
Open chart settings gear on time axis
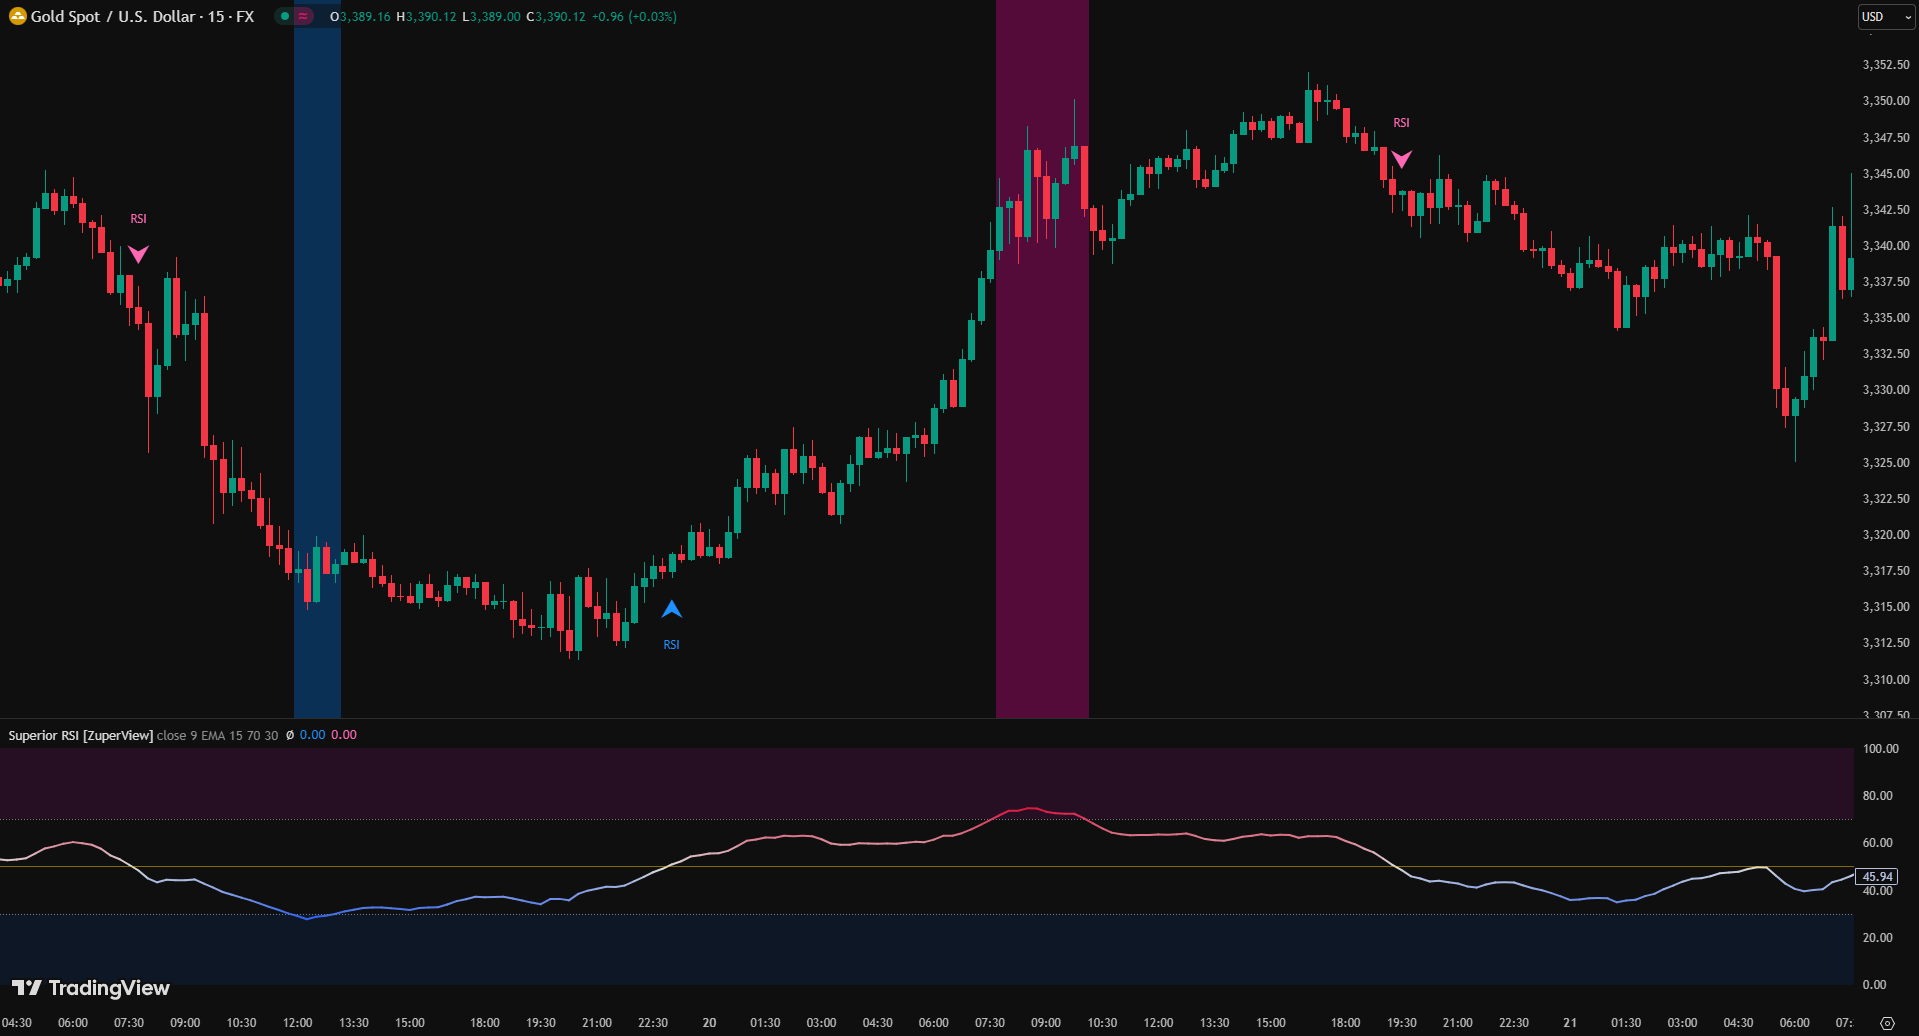pos(1887,1023)
